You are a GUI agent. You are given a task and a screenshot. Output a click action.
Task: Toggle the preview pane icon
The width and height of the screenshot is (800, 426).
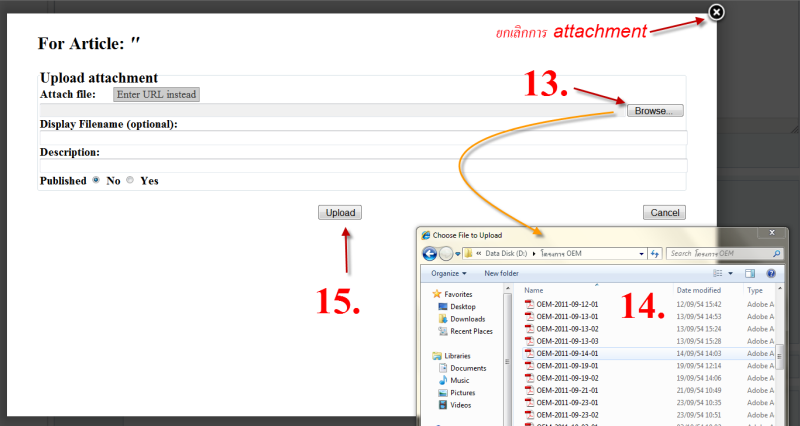[x=749, y=273]
